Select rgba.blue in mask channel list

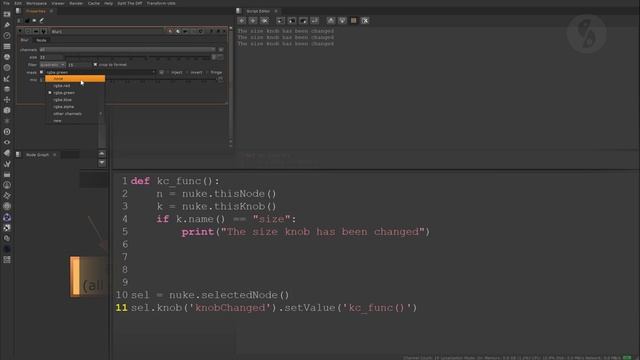tap(75, 100)
